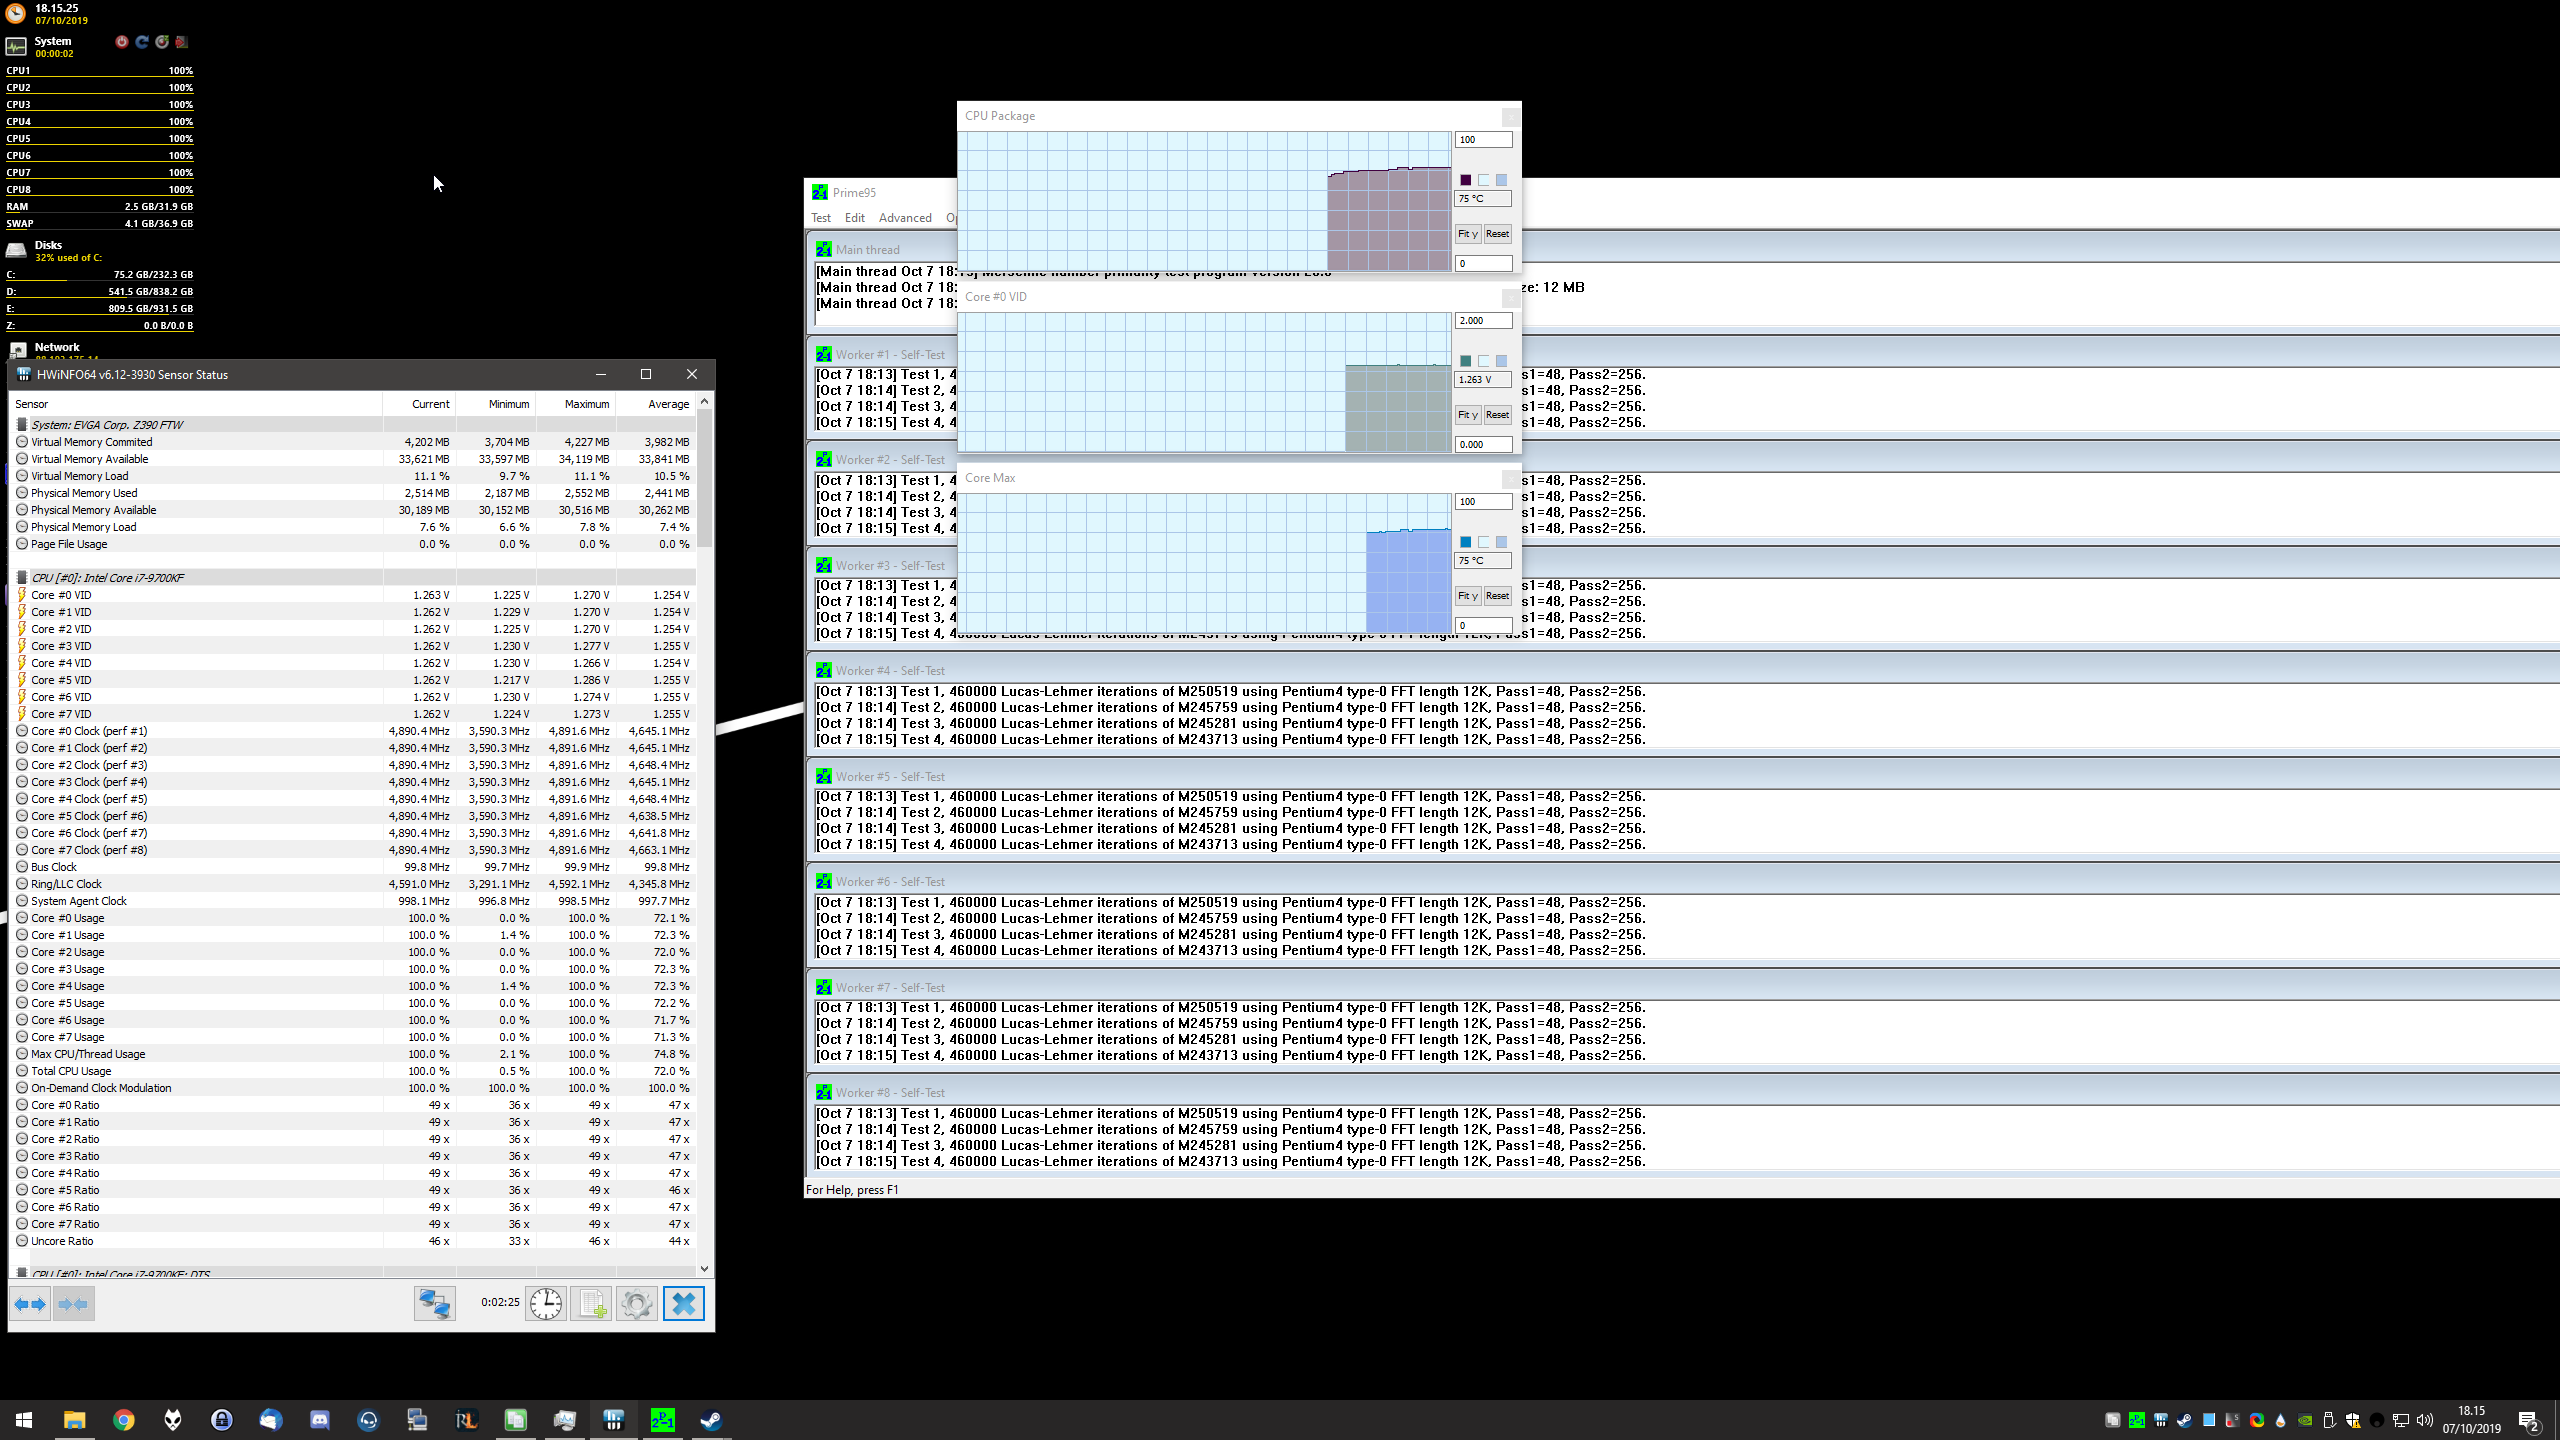
Task: Click the shrink sensor columns arrows button
Action: point(74,1304)
